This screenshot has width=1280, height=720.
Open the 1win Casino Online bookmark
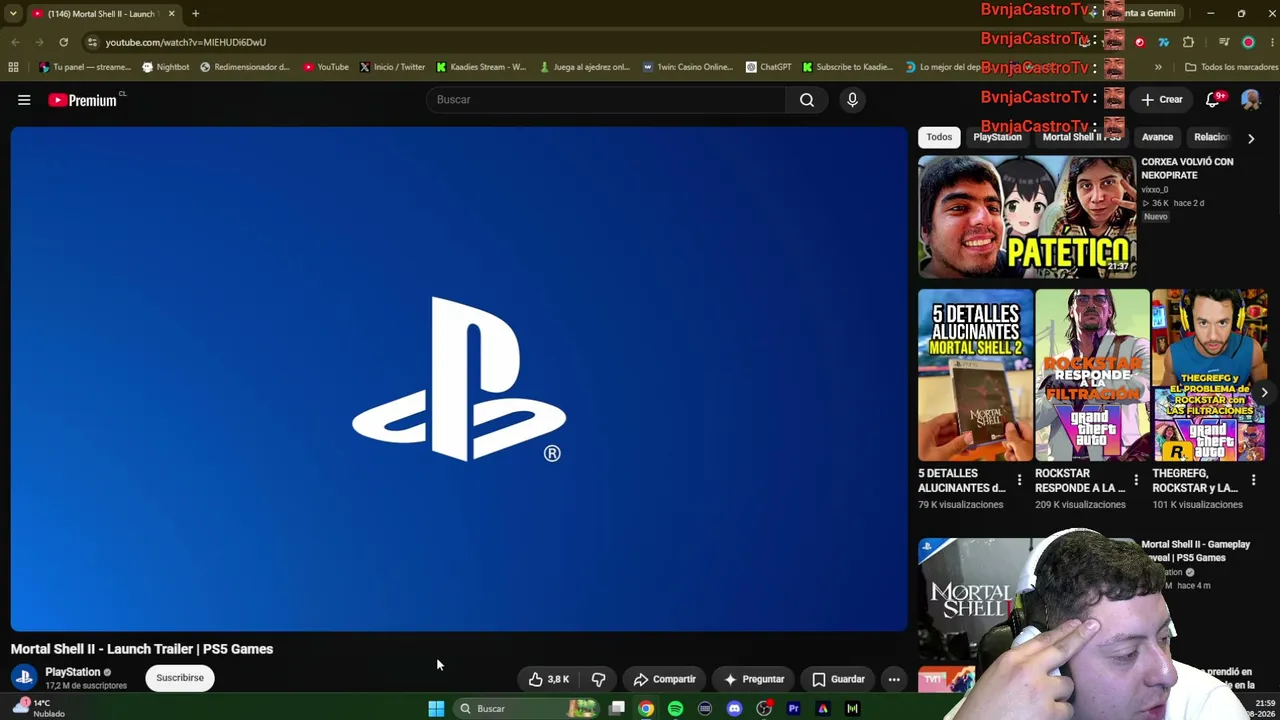(688, 67)
